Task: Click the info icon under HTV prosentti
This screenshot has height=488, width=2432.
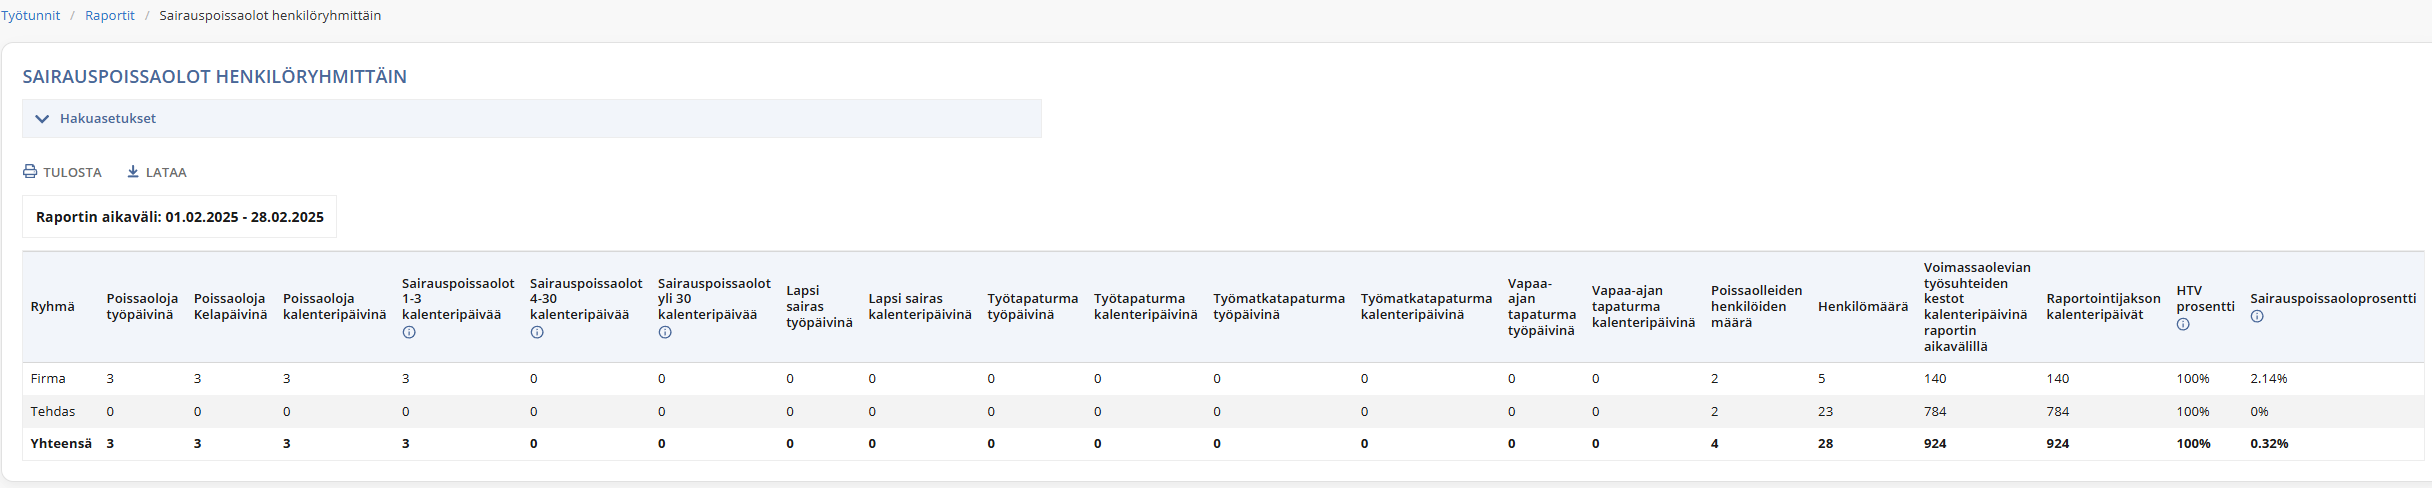Action: point(2183,324)
